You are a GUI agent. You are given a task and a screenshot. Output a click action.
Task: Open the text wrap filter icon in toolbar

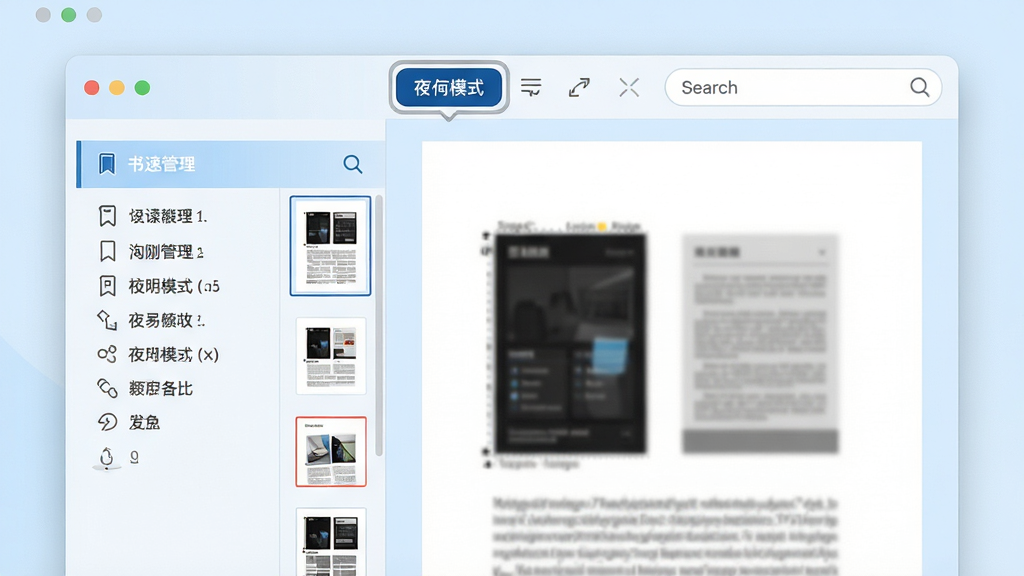[x=531, y=87]
